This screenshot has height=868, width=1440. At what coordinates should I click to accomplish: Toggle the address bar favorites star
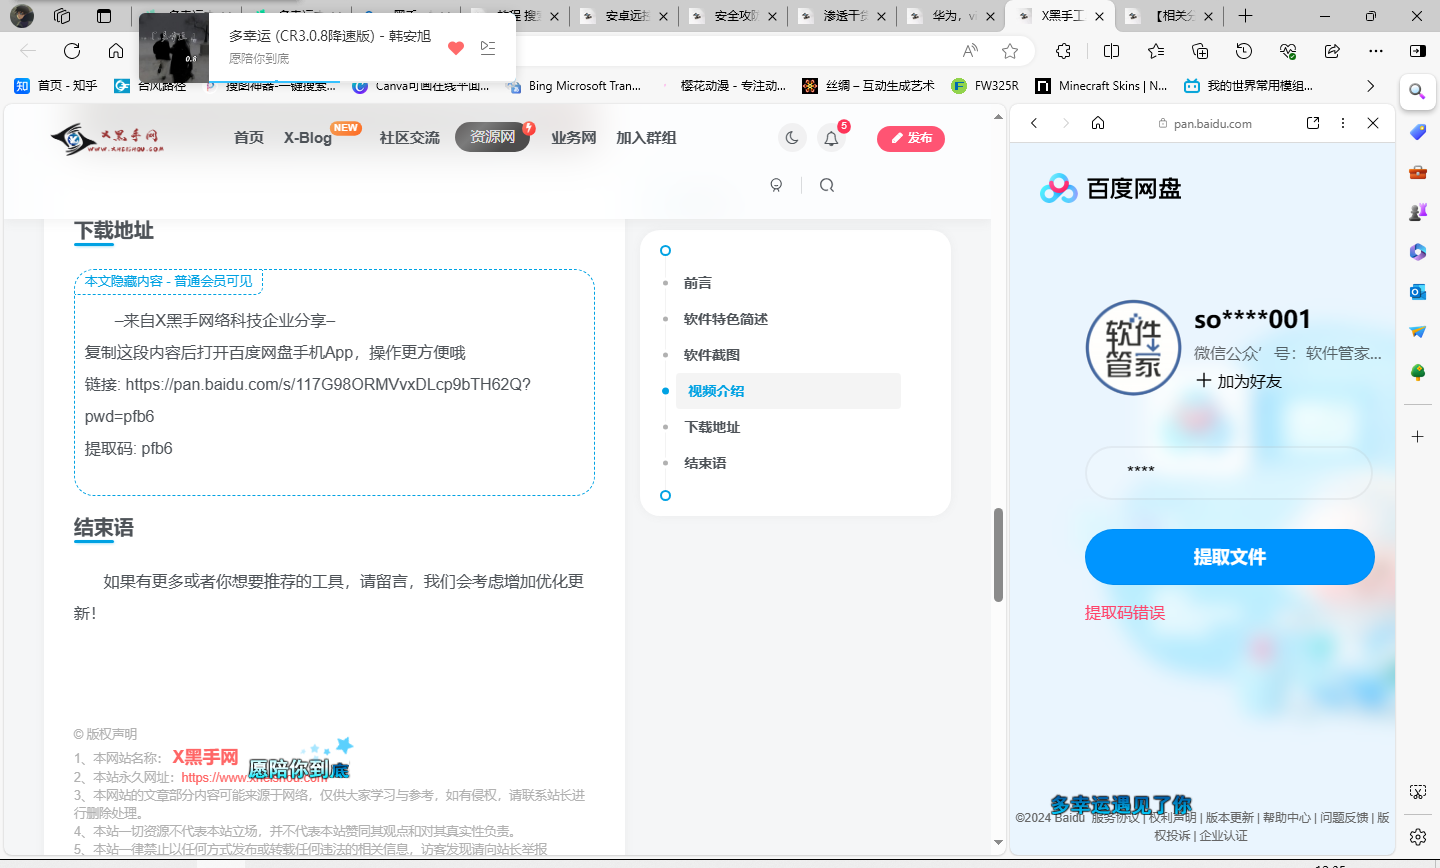pyautogui.click(x=1010, y=51)
